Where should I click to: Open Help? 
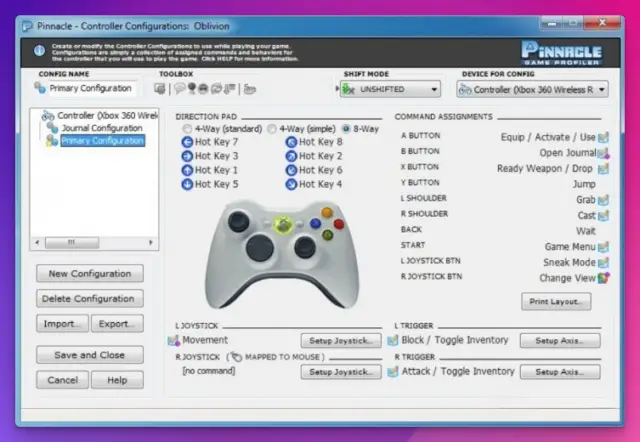pos(117,380)
